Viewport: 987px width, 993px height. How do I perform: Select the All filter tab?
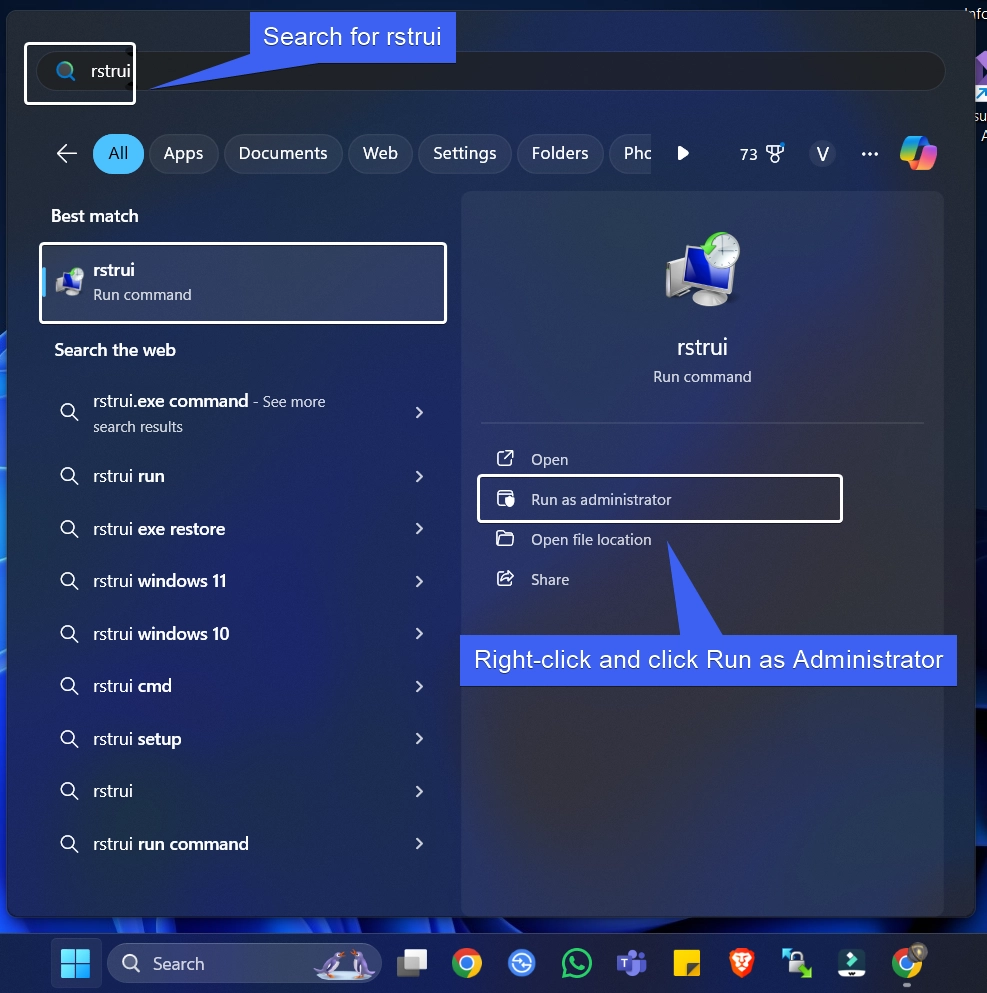118,153
